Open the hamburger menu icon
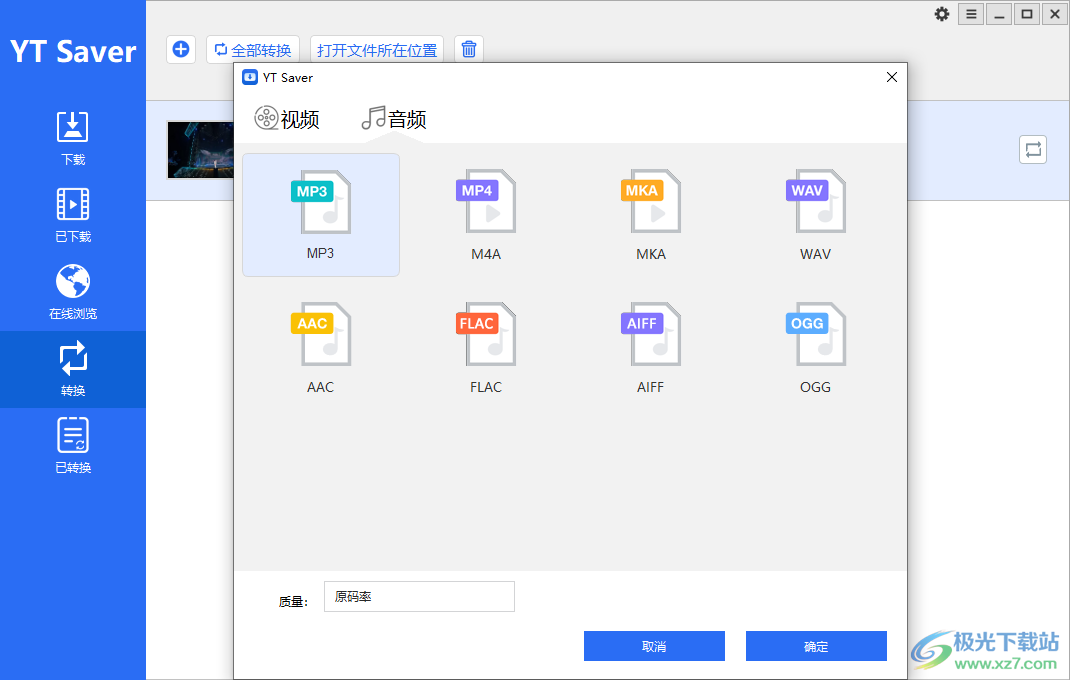This screenshot has width=1070, height=680. click(x=971, y=14)
